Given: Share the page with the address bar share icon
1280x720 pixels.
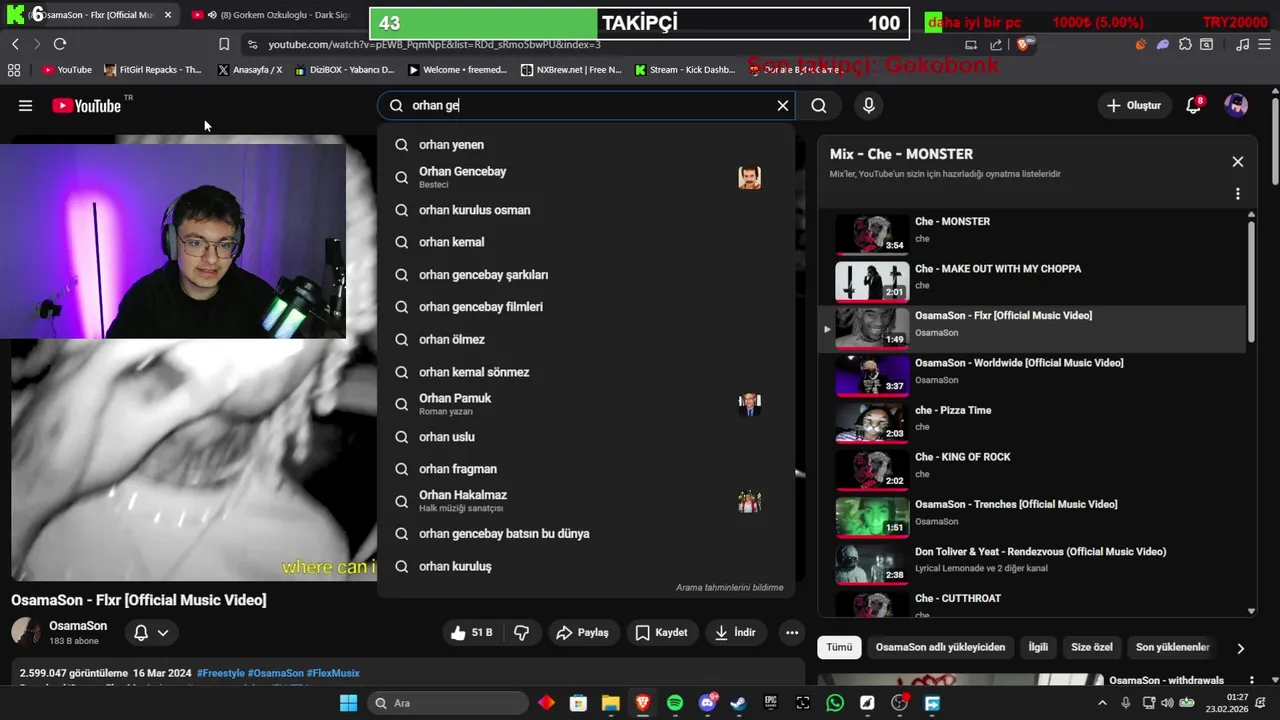Looking at the screenshot, I should pyautogui.click(x=996, y=44).
